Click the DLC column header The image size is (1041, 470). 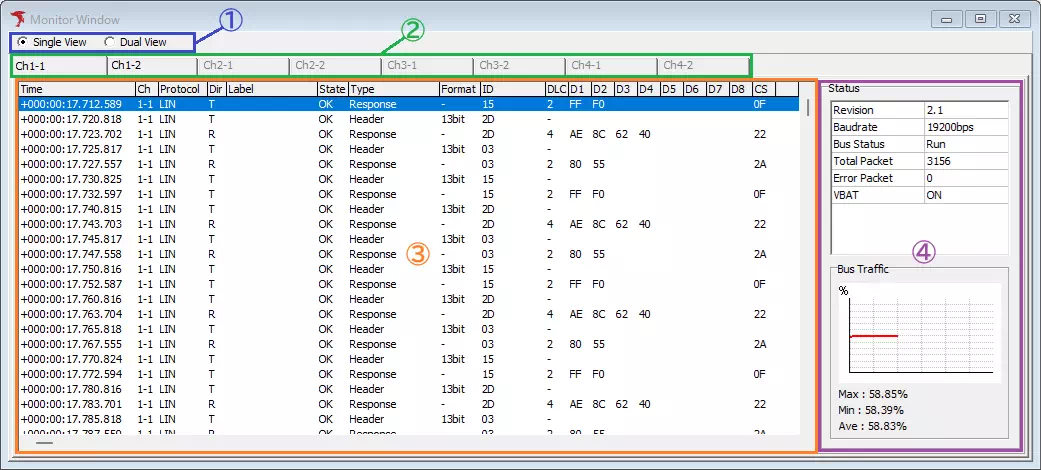tap(555, 89)
